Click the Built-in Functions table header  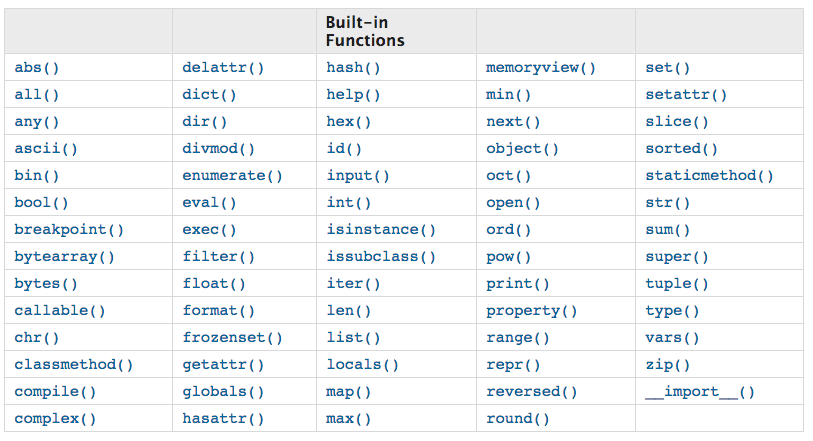pos(364,31)
